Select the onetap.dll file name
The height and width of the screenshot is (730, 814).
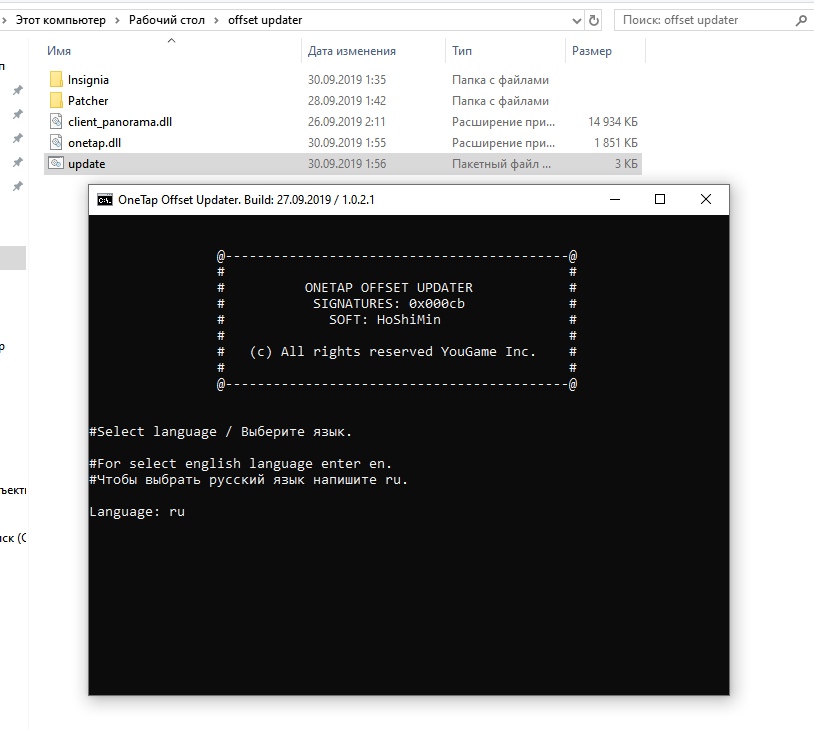(x=94, y=143)
